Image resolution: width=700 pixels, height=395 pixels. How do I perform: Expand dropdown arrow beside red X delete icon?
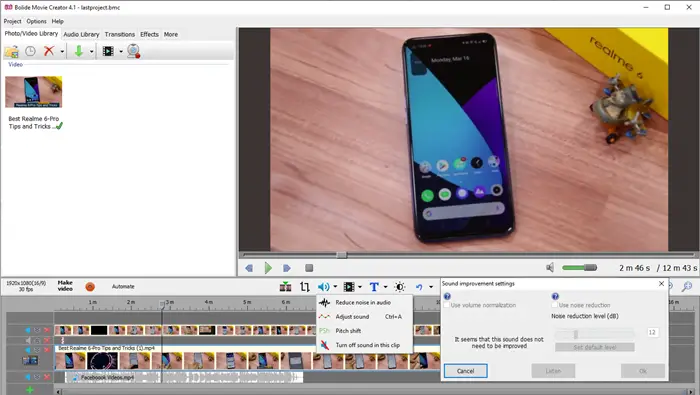click(x=62, y=52)
